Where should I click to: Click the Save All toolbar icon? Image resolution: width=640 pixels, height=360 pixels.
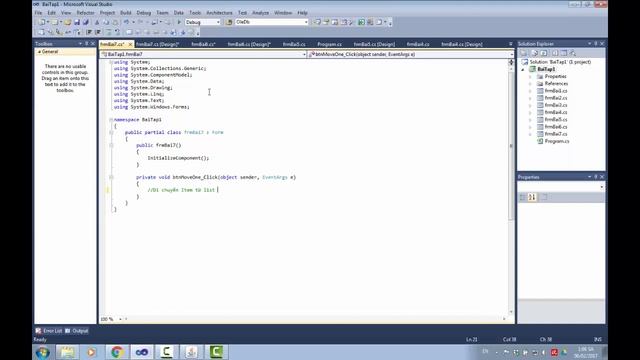(86, 22)
